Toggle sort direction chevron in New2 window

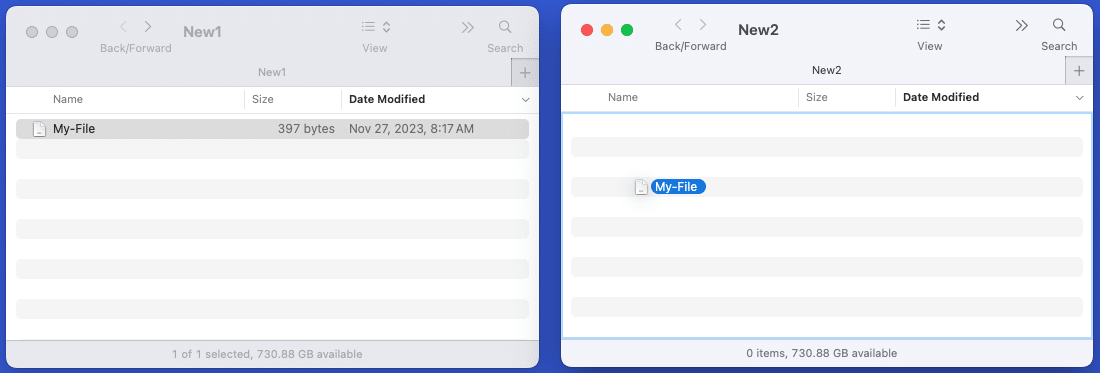tap(1080, 98)
